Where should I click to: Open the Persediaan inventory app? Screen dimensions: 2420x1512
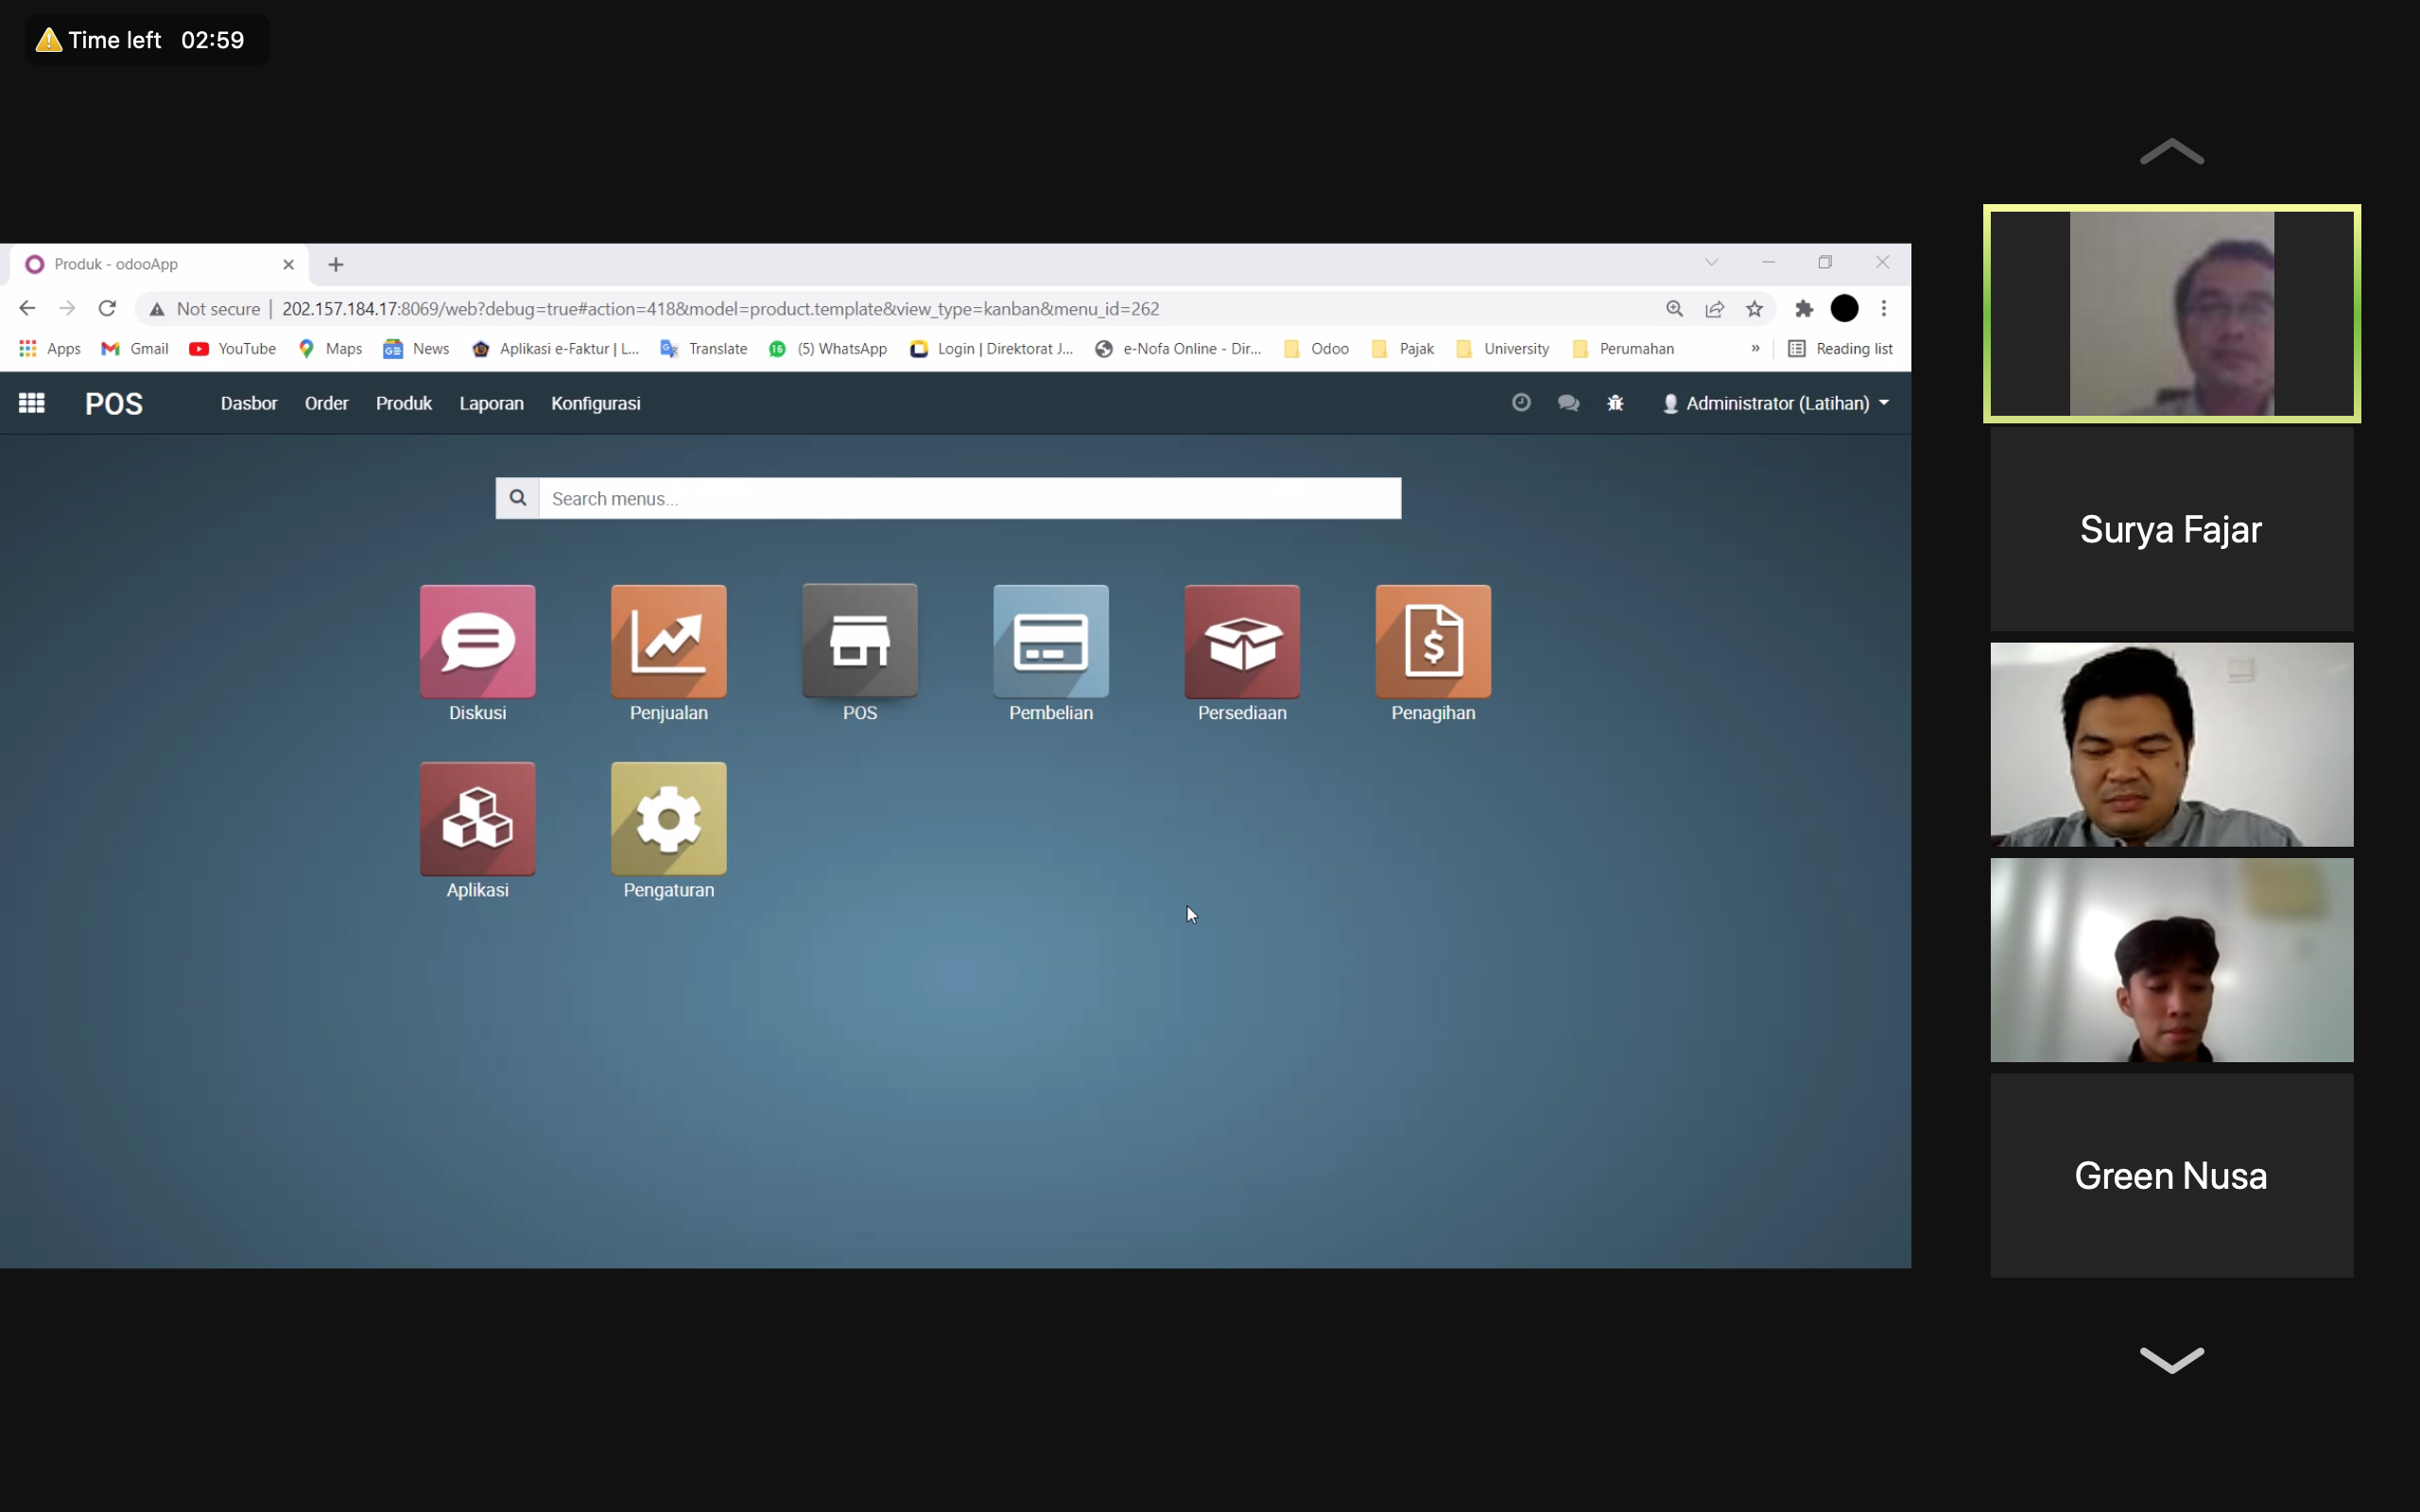tap(1241, 641)
